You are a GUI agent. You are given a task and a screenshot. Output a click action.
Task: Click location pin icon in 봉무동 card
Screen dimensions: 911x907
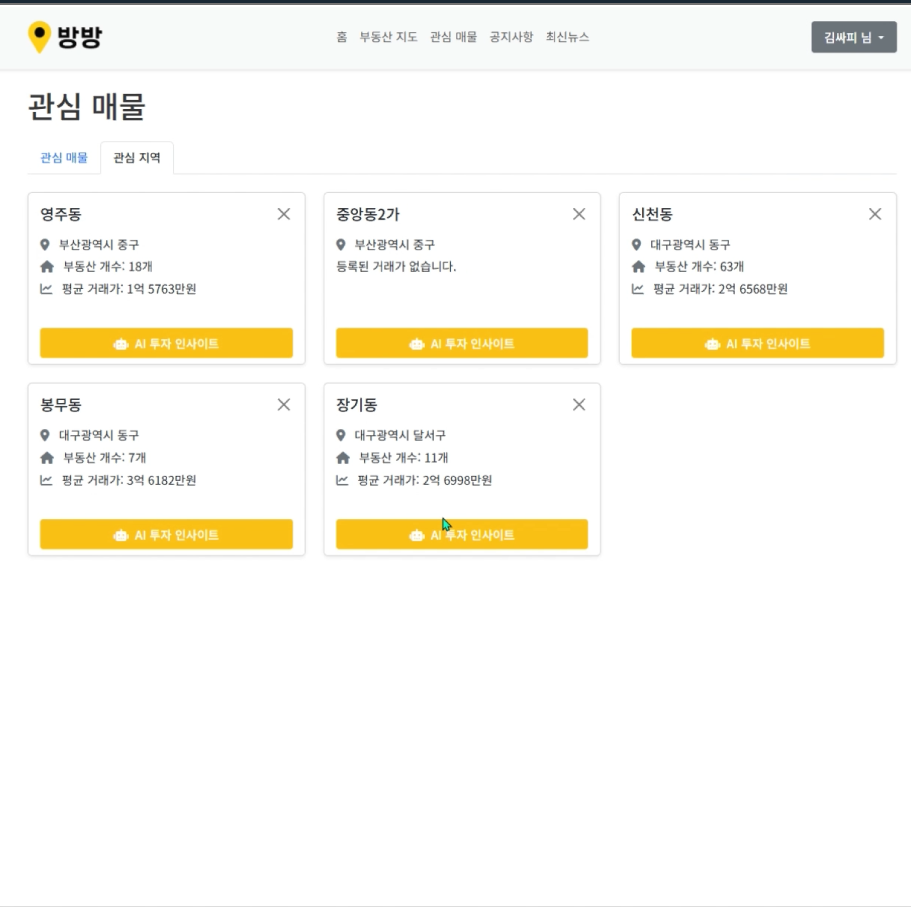[x=45, y=435]
